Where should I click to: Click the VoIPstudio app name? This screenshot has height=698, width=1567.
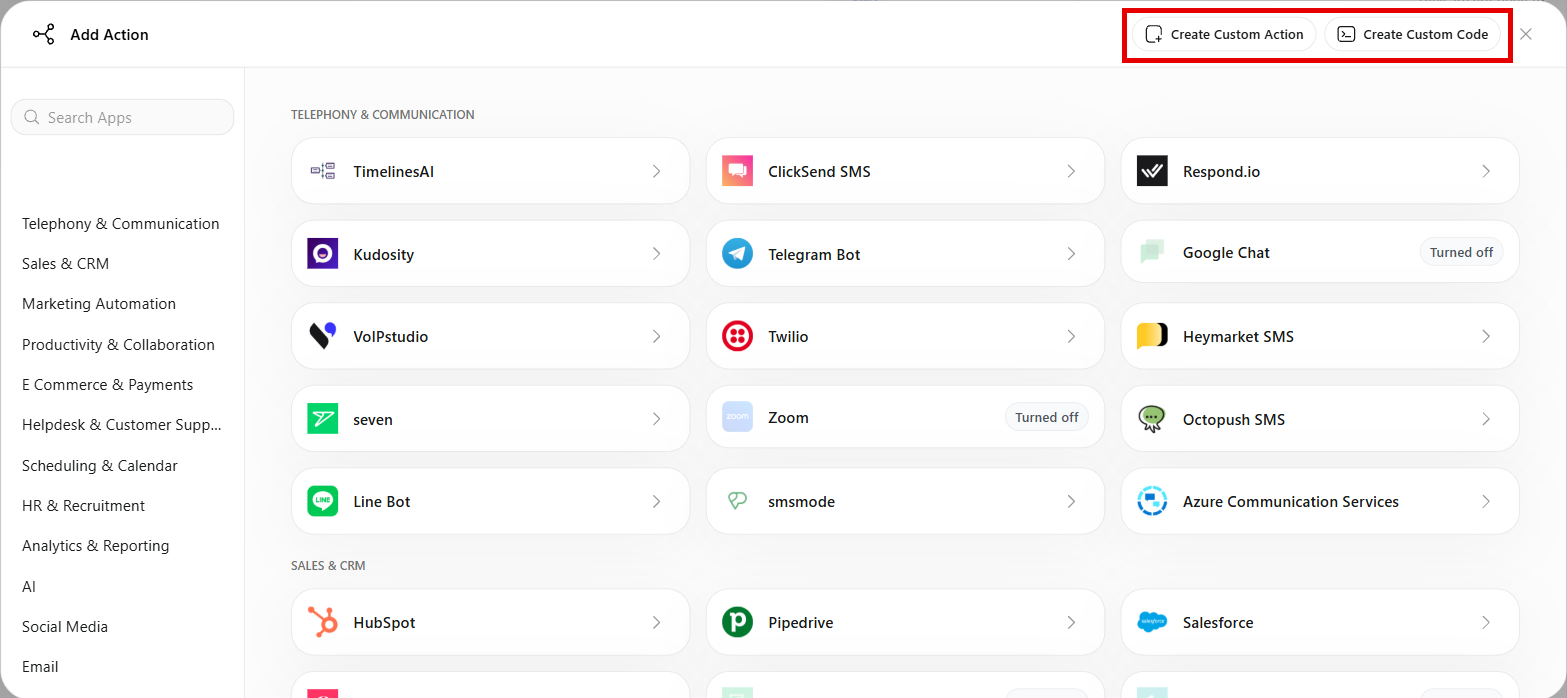[391, 337]
